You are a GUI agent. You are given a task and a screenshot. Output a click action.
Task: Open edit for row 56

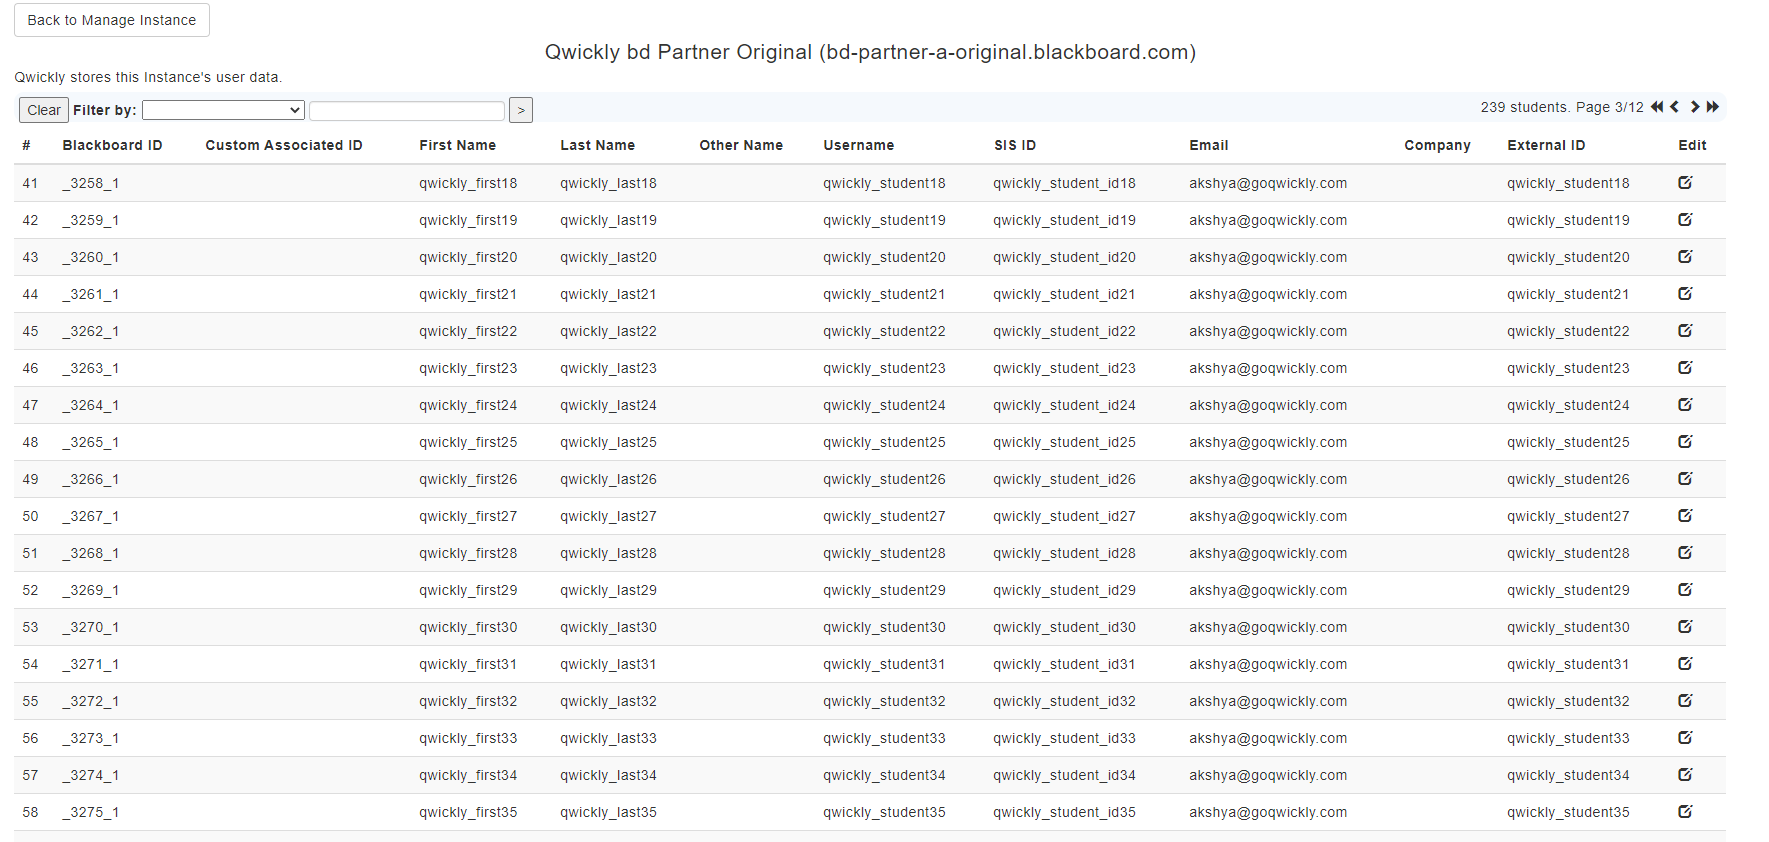point(1684,738)
